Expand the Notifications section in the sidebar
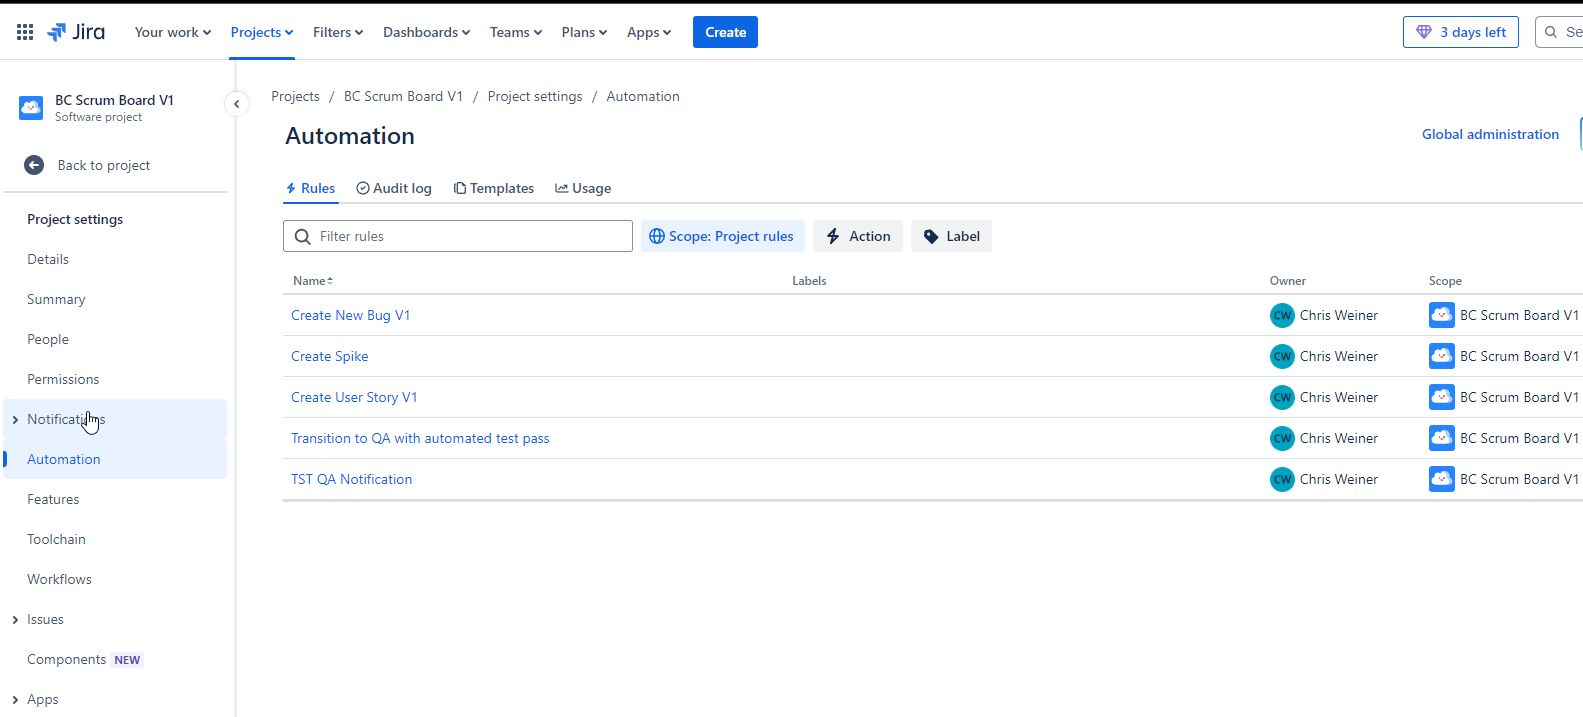The image size is (1583, 717). (x=15, y=420)
